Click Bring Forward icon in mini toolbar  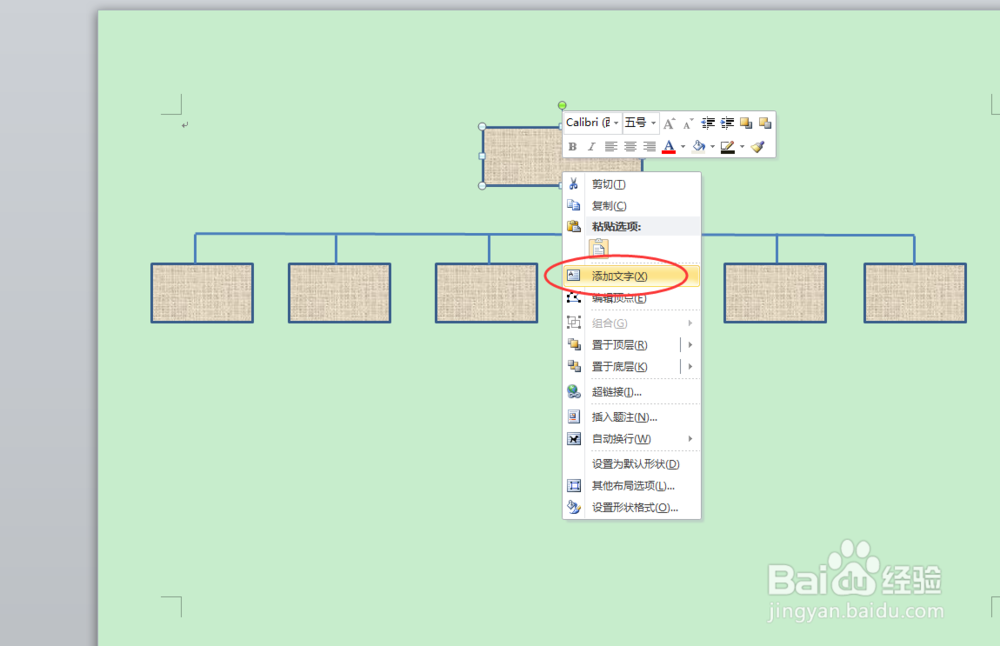[x=746, y=123]
